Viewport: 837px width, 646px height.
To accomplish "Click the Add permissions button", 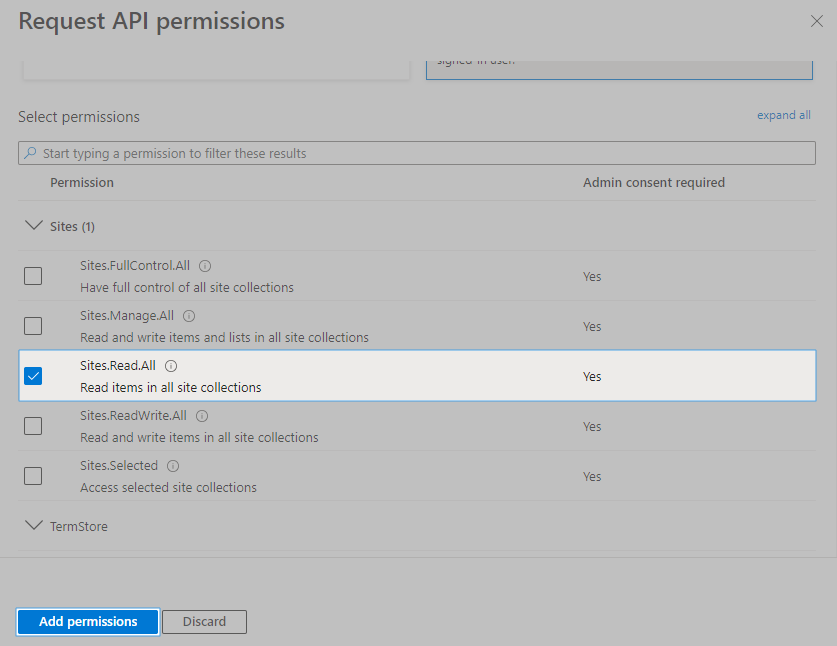I will coord(88,622).
